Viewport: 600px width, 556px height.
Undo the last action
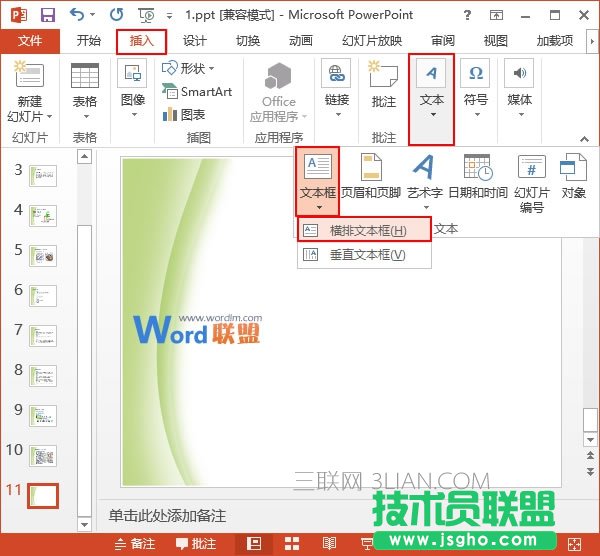[x=77, y=15]
